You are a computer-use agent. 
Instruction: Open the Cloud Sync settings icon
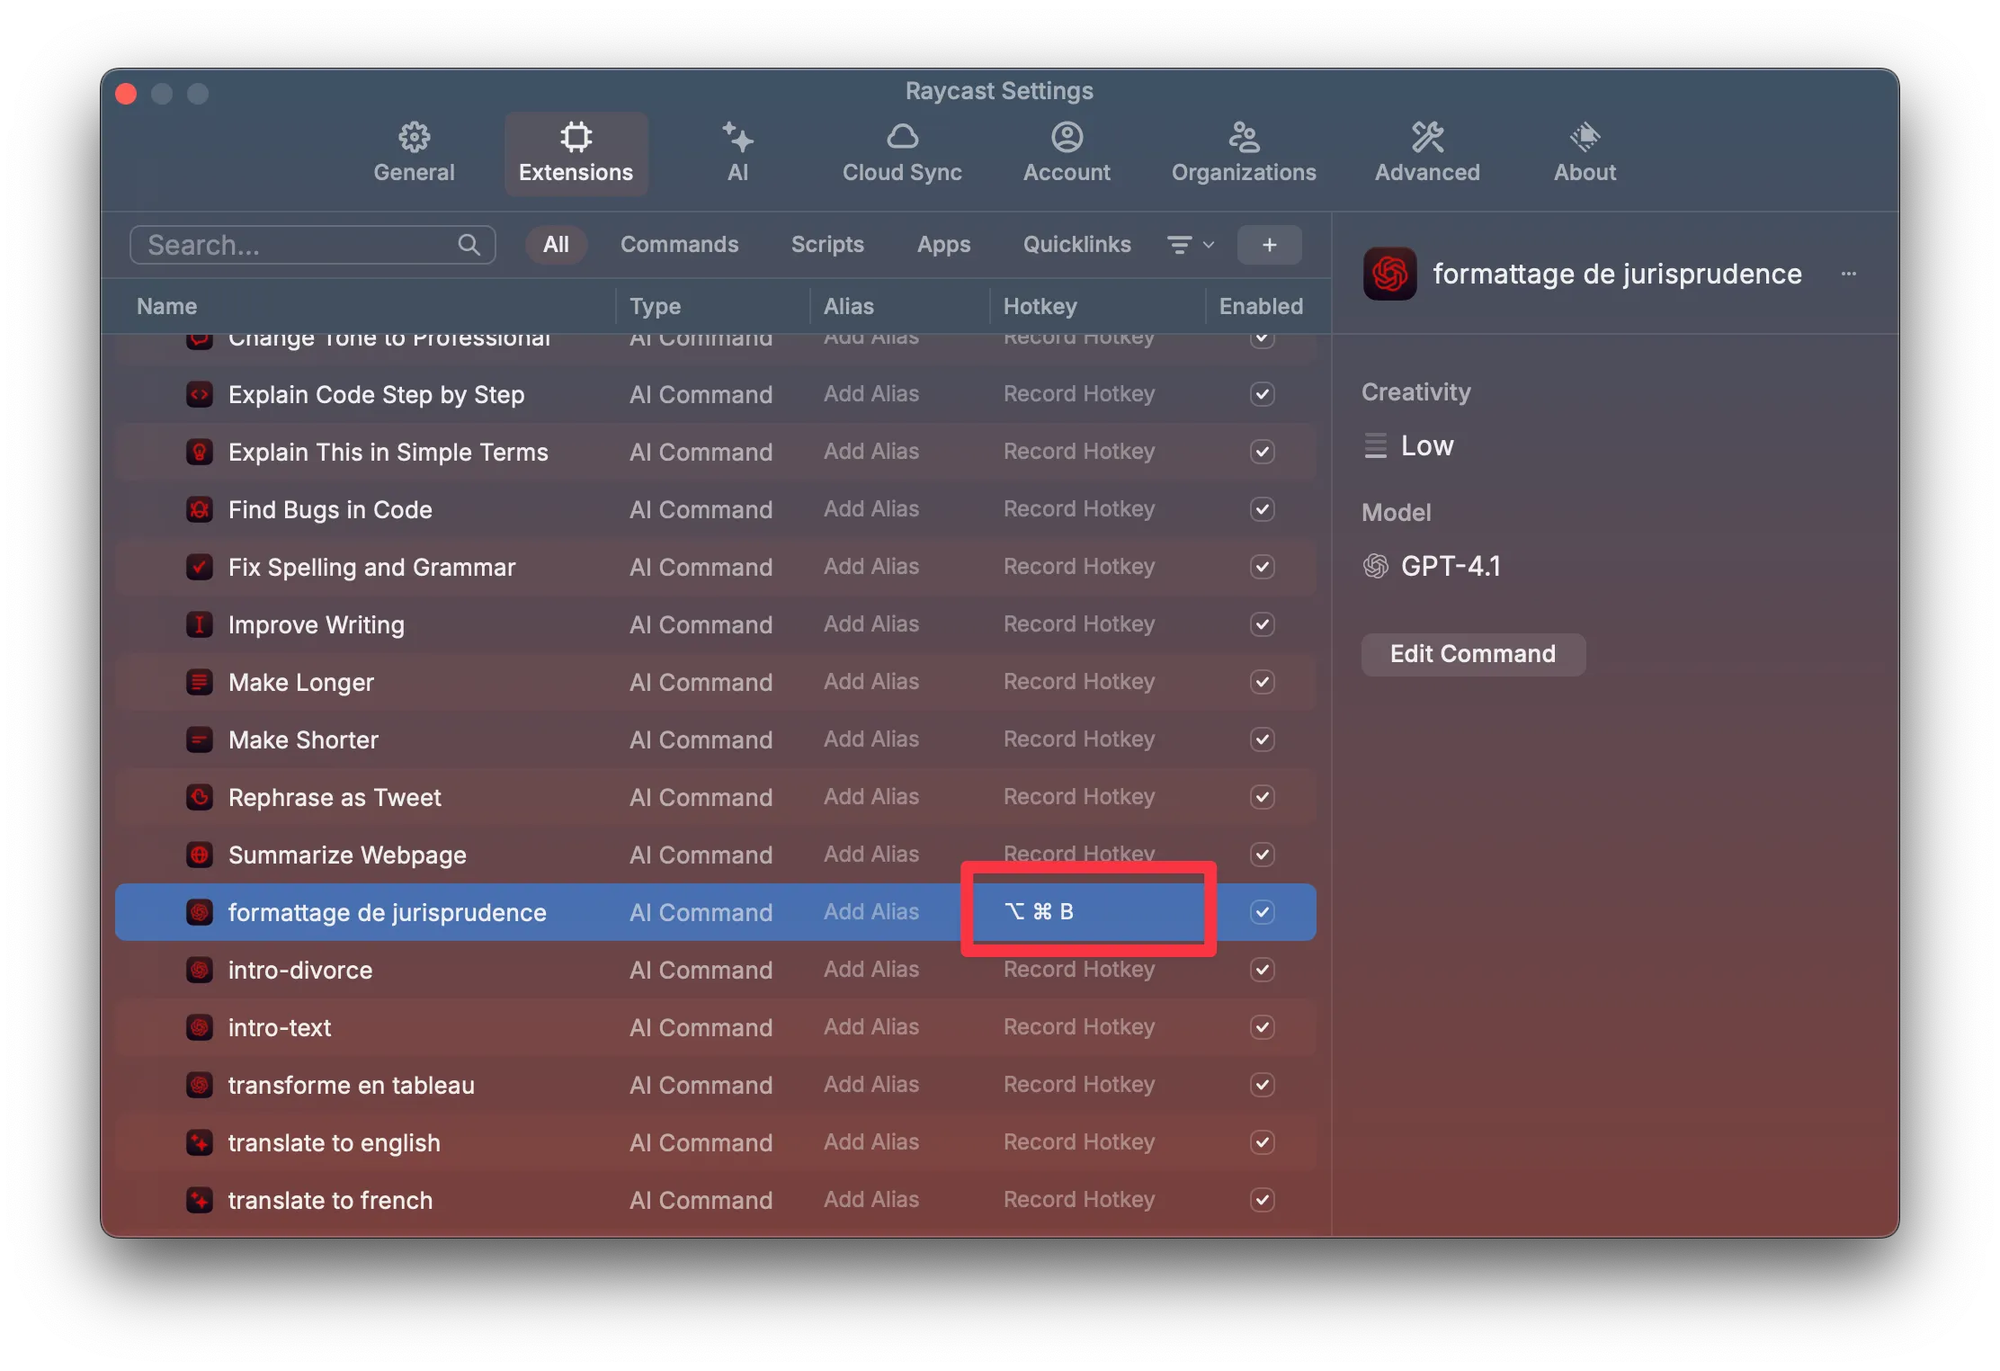[x=901, y=137]
